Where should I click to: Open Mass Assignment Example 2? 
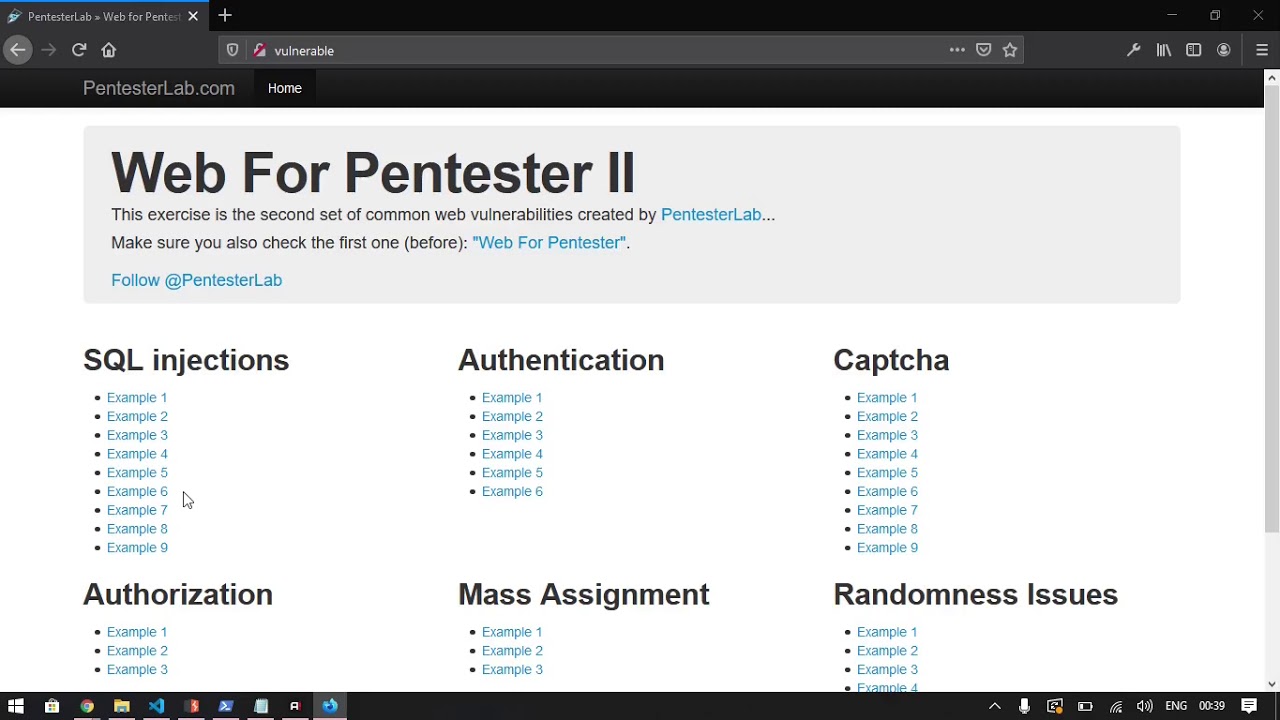[x=512, y=651]
